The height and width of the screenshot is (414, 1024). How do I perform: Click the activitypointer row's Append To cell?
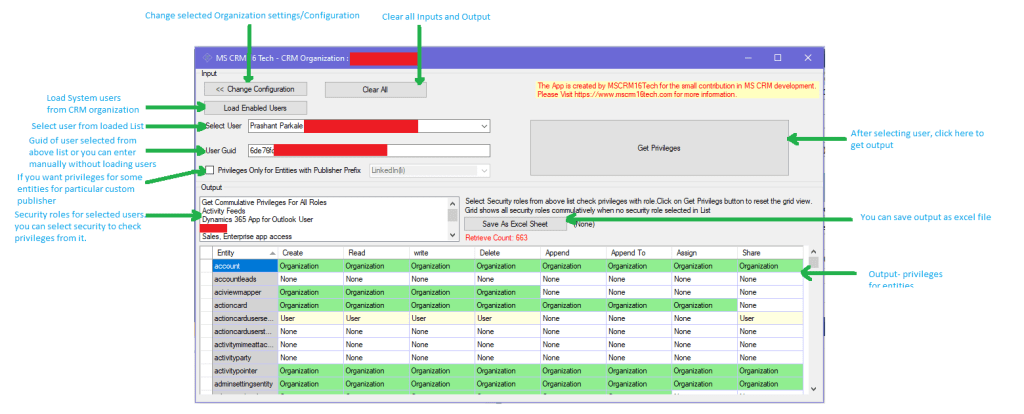(x=639, y=370)
